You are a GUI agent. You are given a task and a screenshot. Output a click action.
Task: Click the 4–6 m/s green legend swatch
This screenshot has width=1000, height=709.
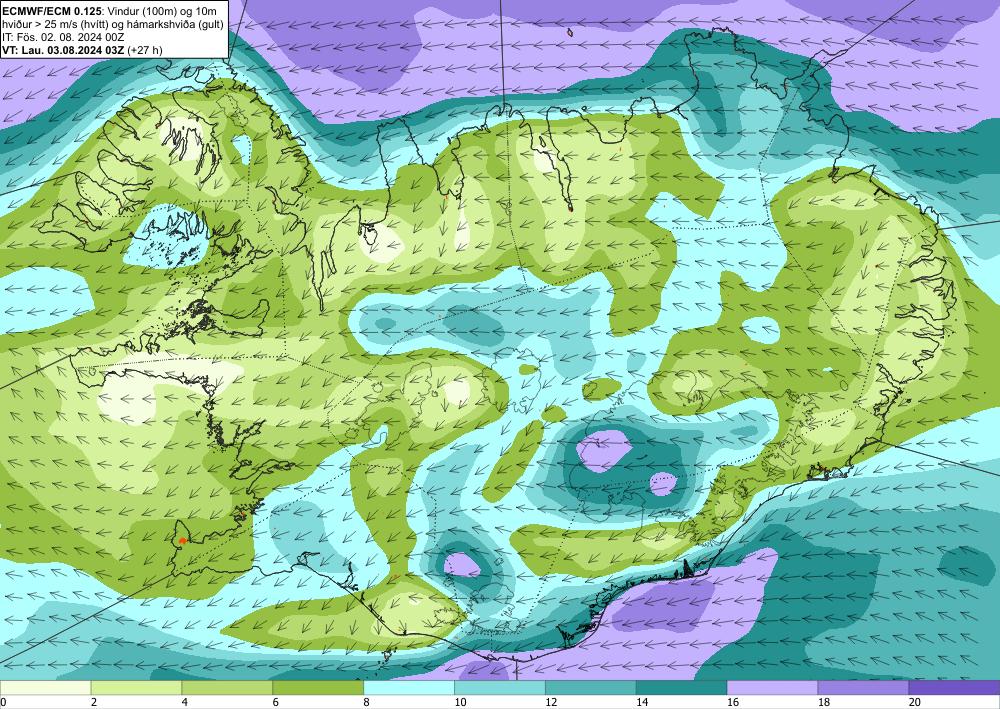pyautogui.click(x=227, y=688)
